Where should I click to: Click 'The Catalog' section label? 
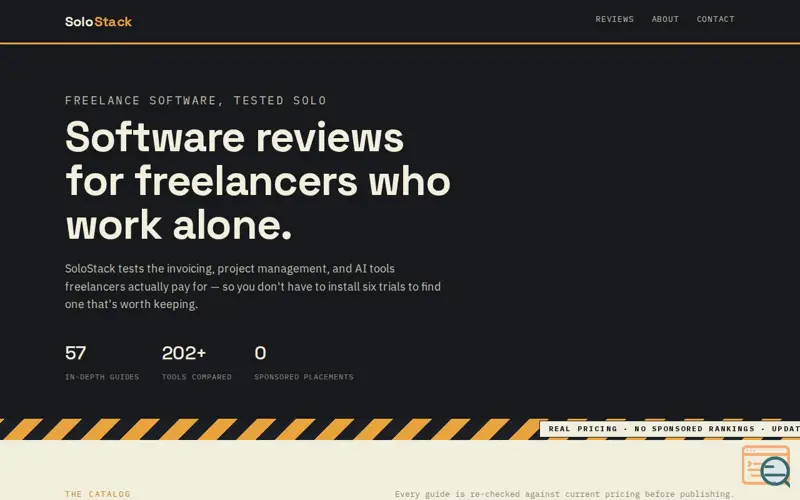tap(97, 494)
